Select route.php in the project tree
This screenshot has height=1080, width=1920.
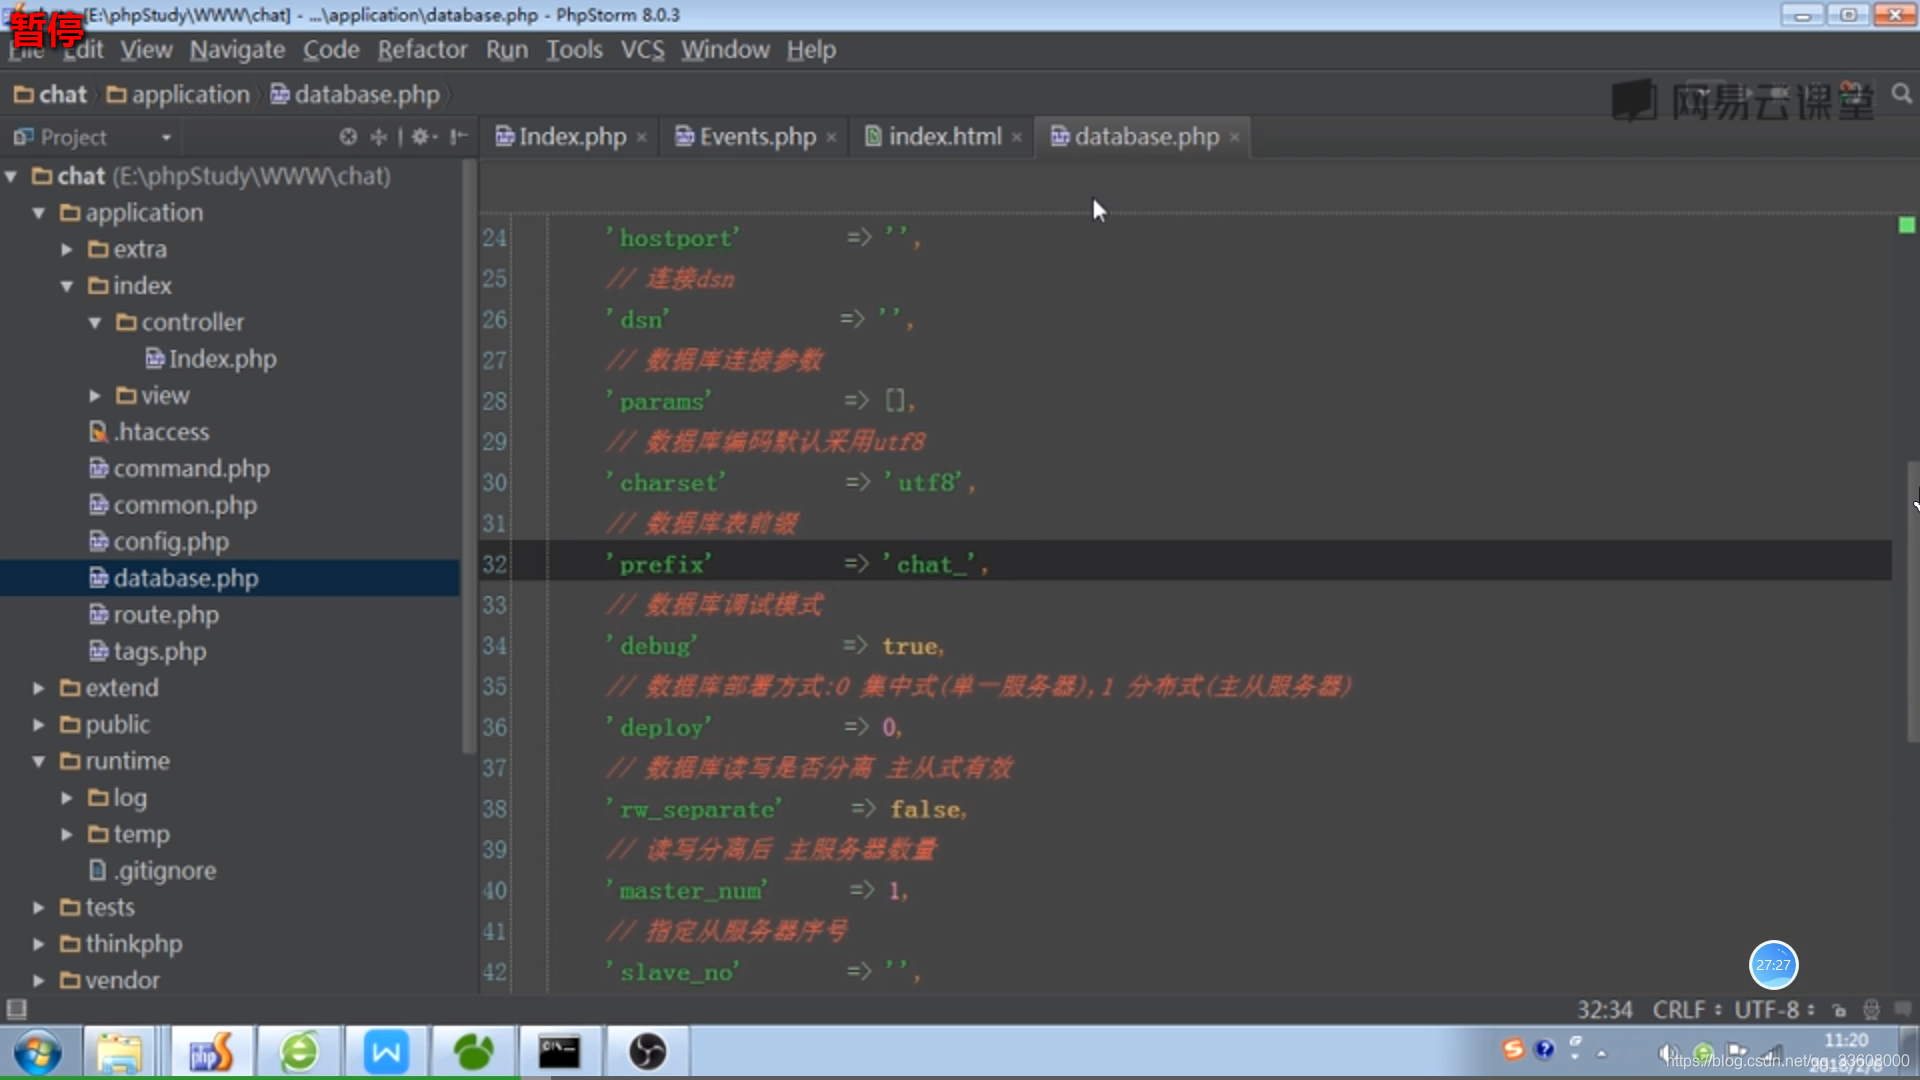(153, 615)
